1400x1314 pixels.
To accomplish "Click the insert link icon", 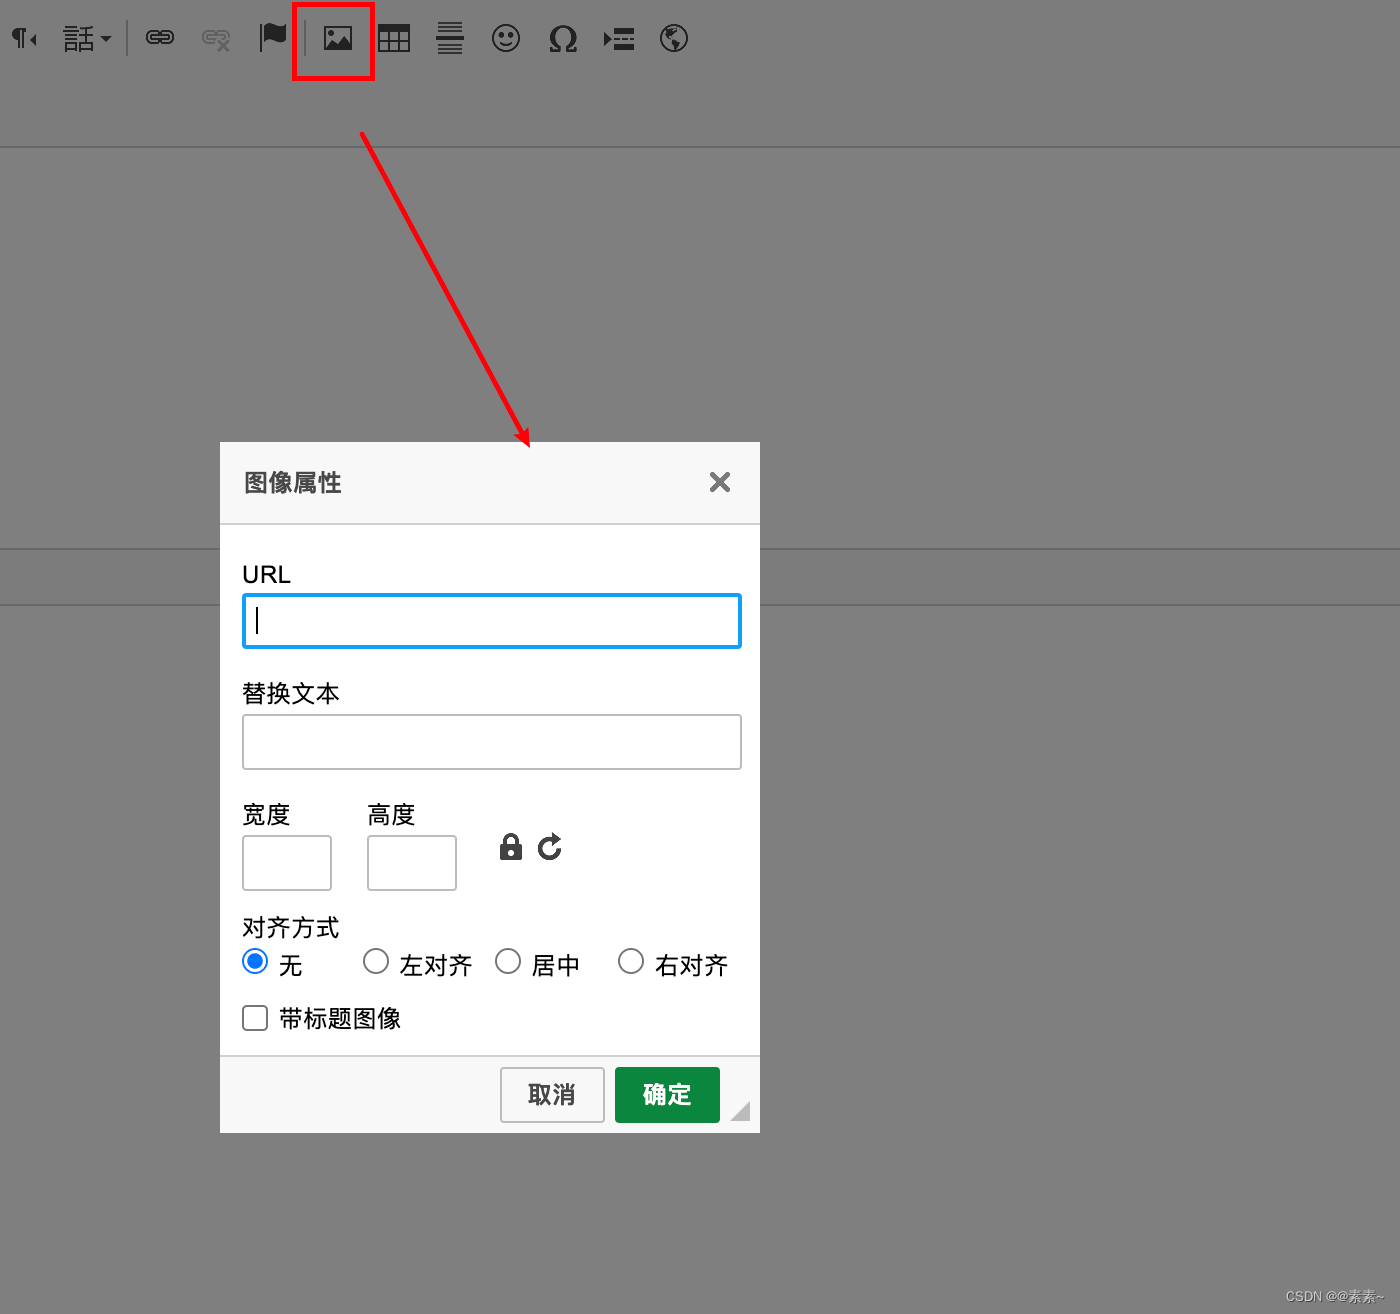I will pyautogui.click(x=160, y=38).
